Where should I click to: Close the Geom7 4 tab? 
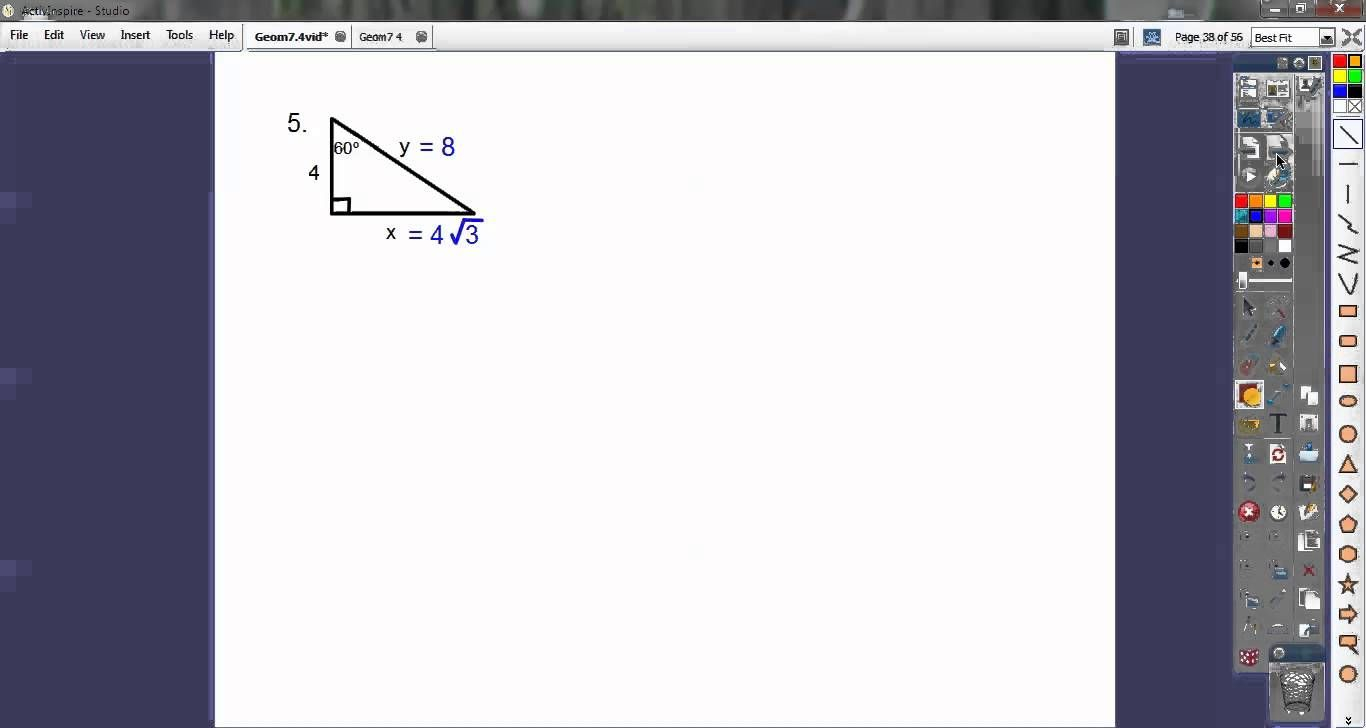pos(421,37)
